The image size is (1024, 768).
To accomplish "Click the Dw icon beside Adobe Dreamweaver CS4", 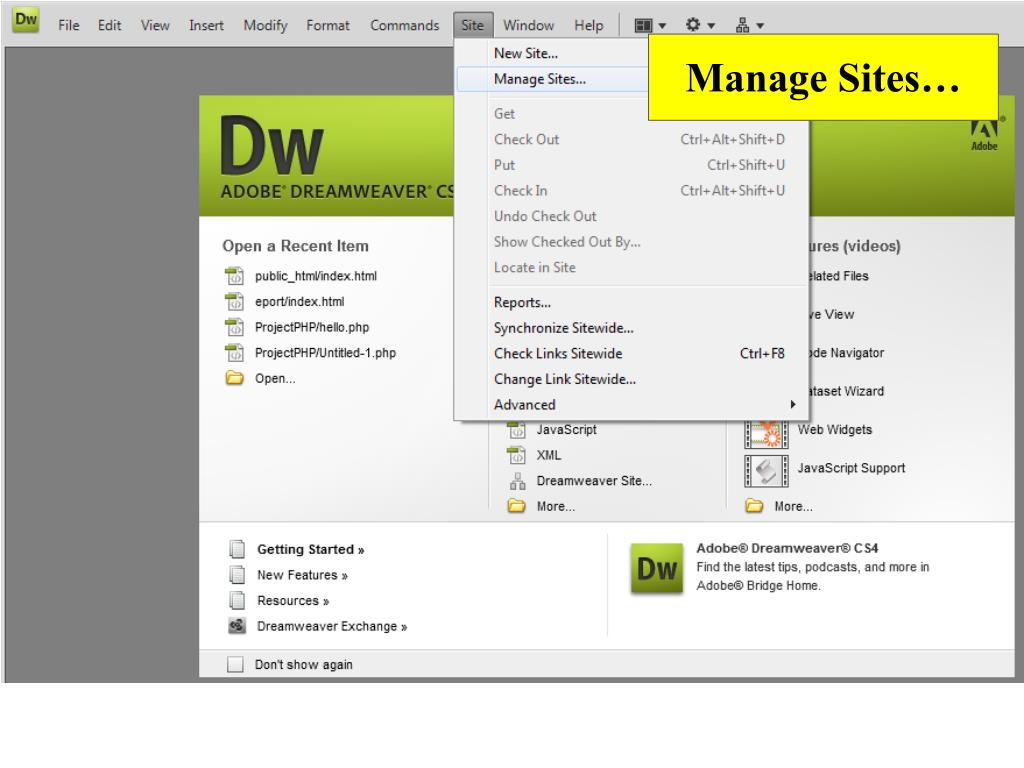I will tap(657, 568).
